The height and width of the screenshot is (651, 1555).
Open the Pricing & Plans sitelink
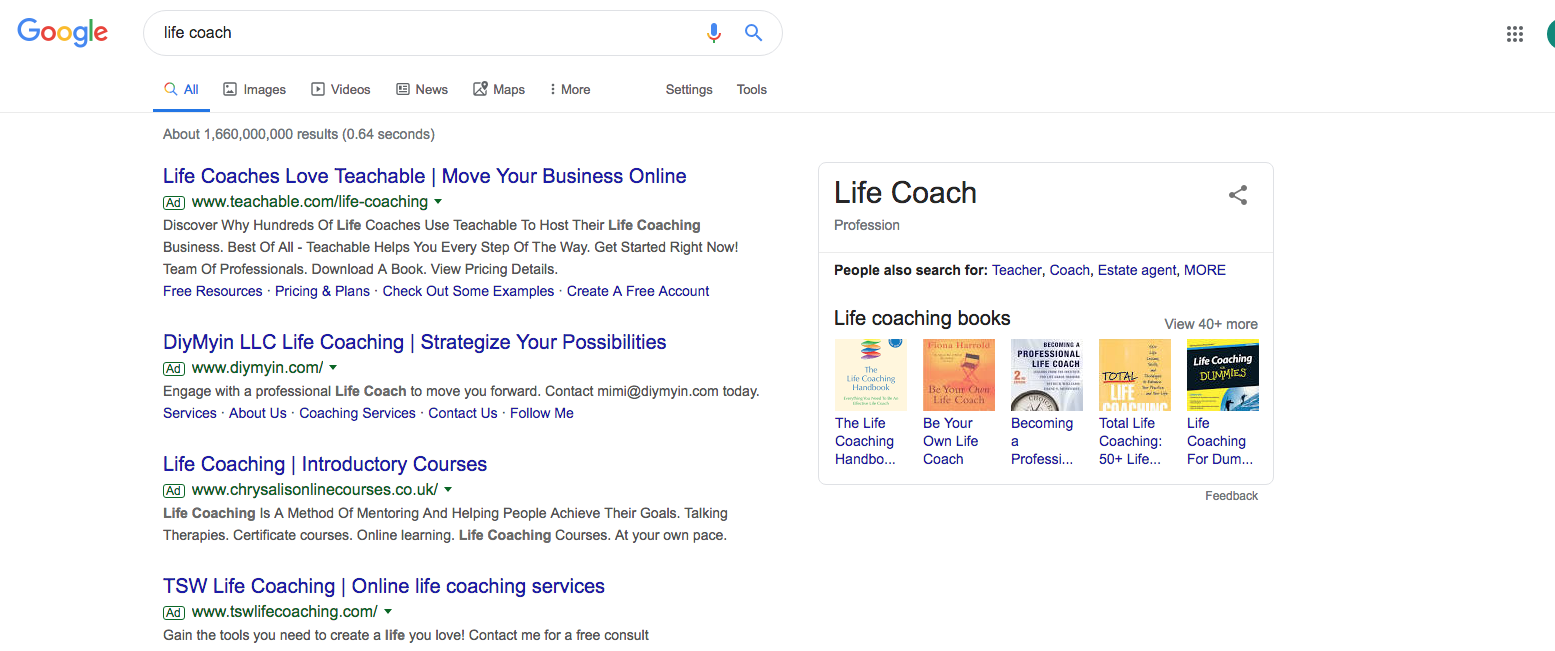[322, 291]
